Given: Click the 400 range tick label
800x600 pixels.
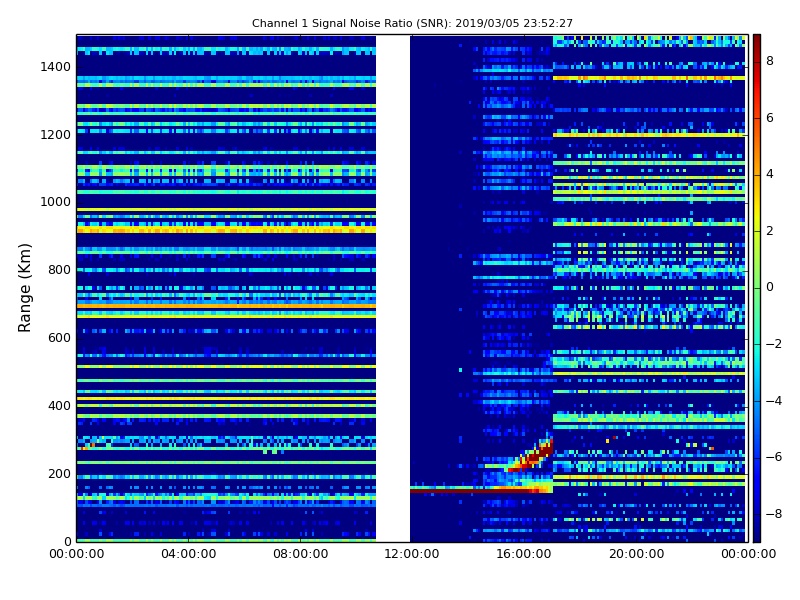Looking at the screenshot, I should (59, 406).
